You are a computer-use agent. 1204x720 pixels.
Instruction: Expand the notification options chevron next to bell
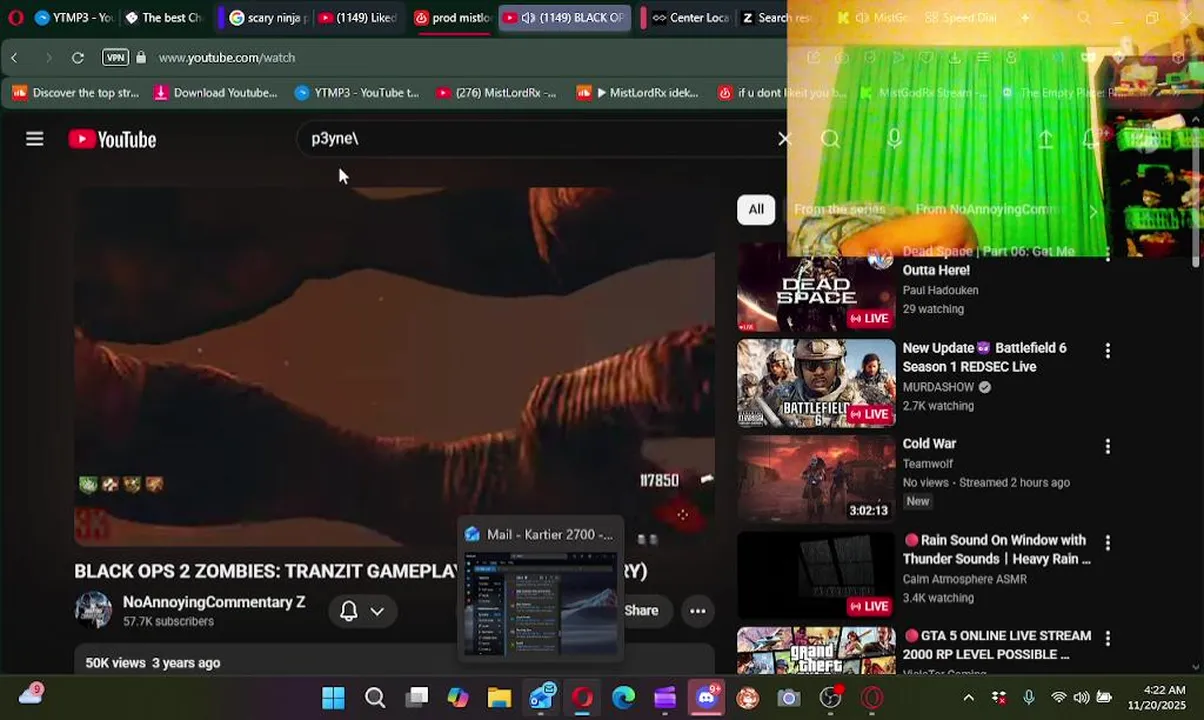pyautogui.click(x=377, y=611)
